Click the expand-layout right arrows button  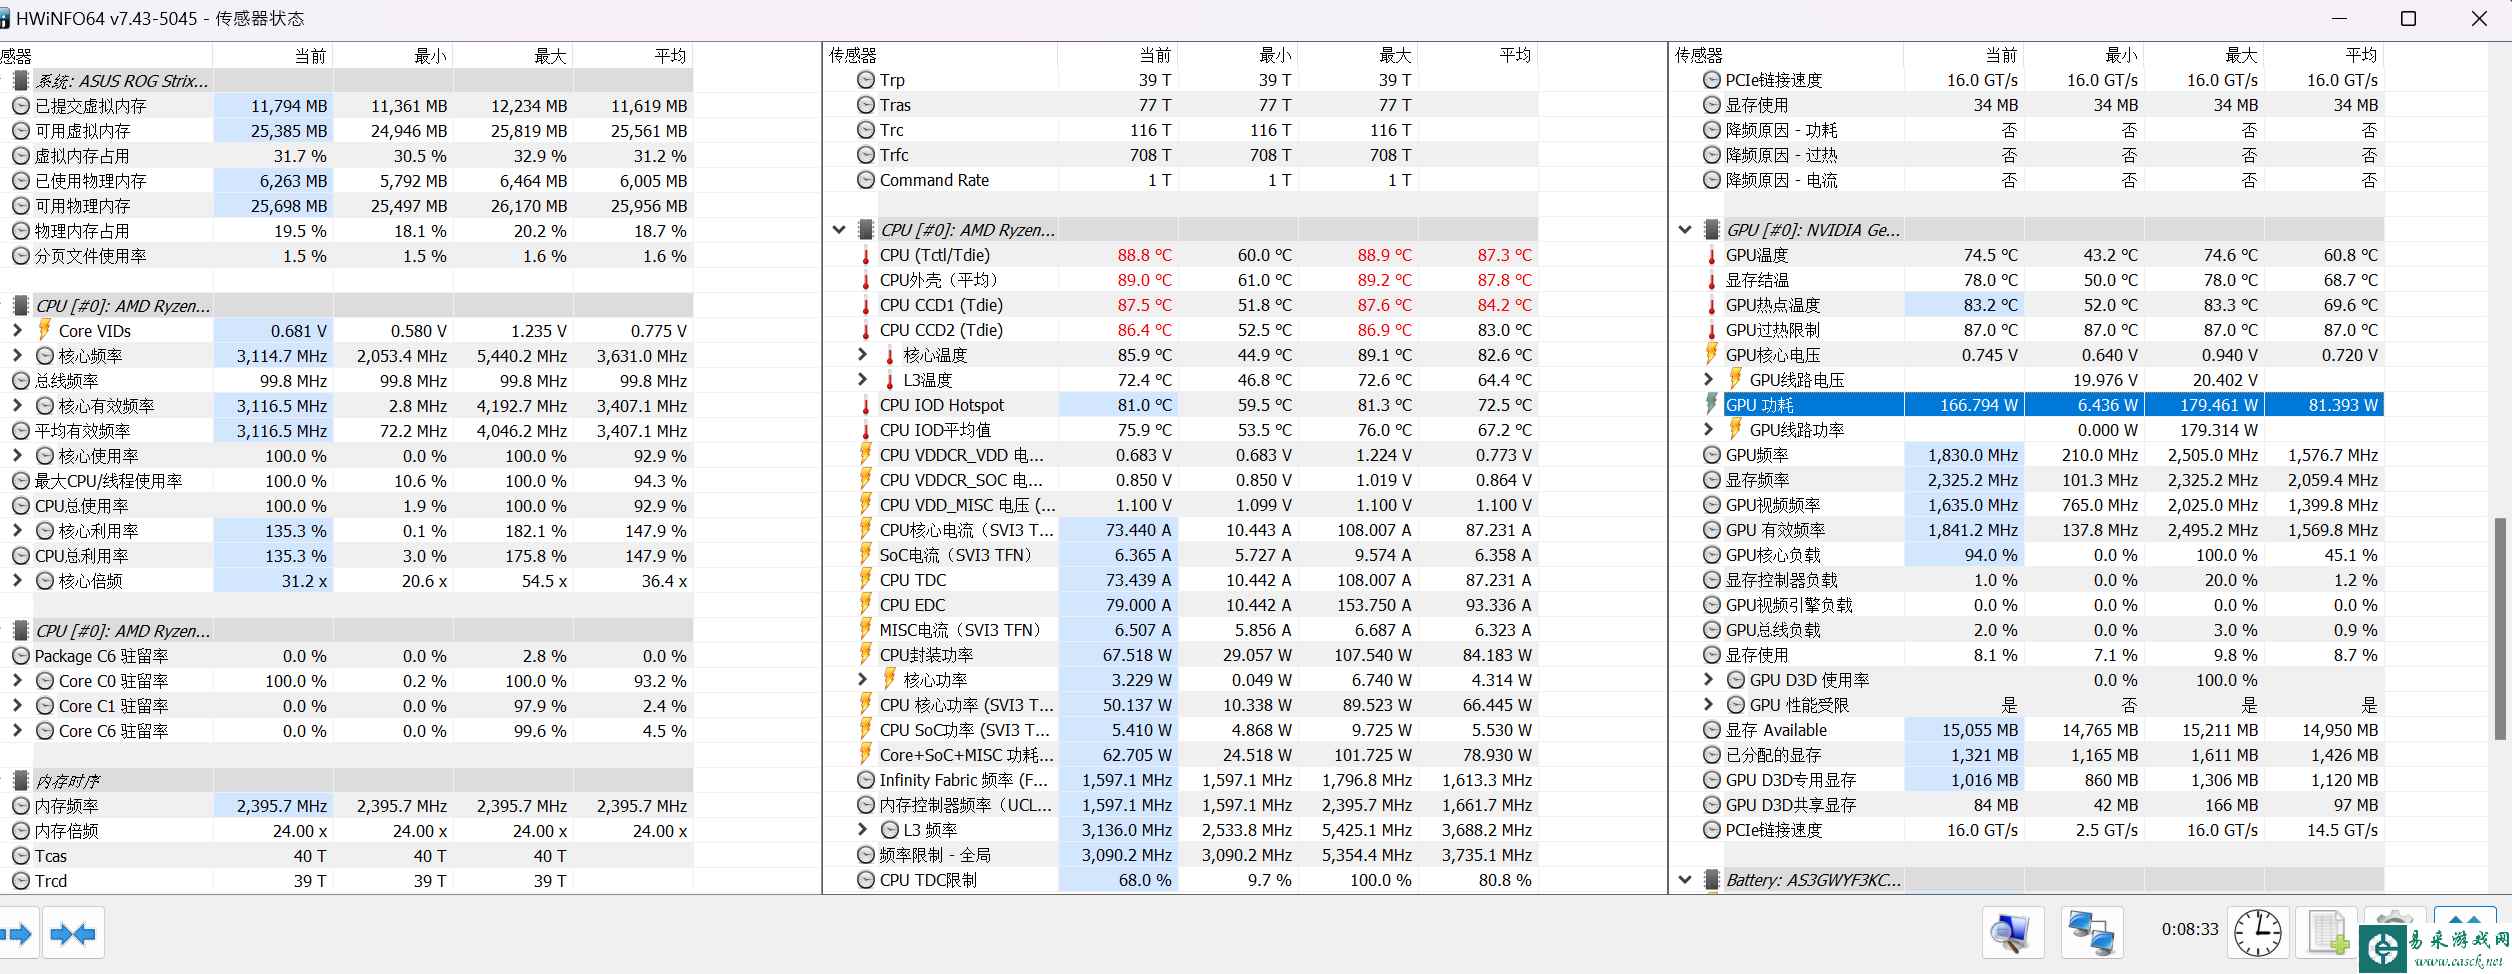coord(18,934)
